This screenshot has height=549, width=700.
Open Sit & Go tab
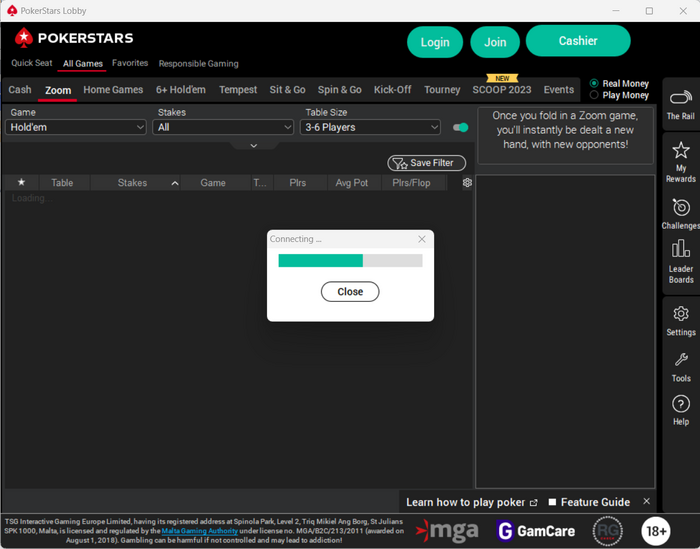pos(288,90)
